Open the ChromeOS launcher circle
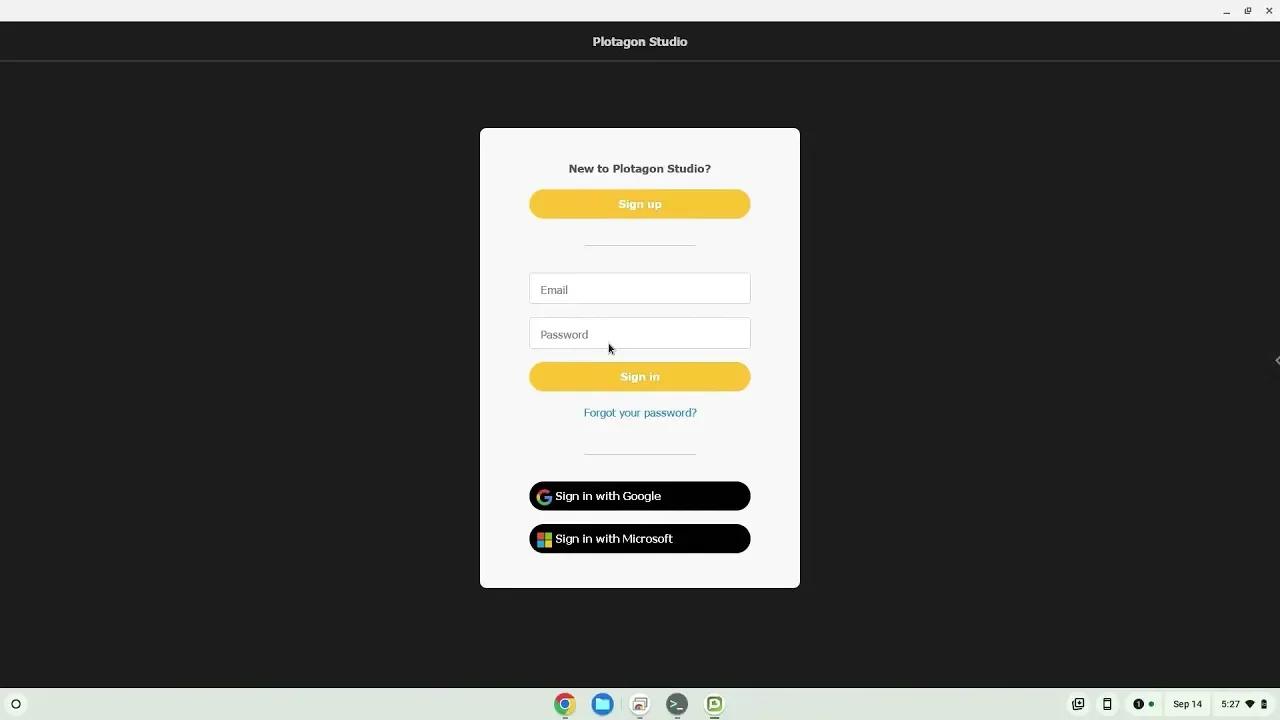 point(16,704)
